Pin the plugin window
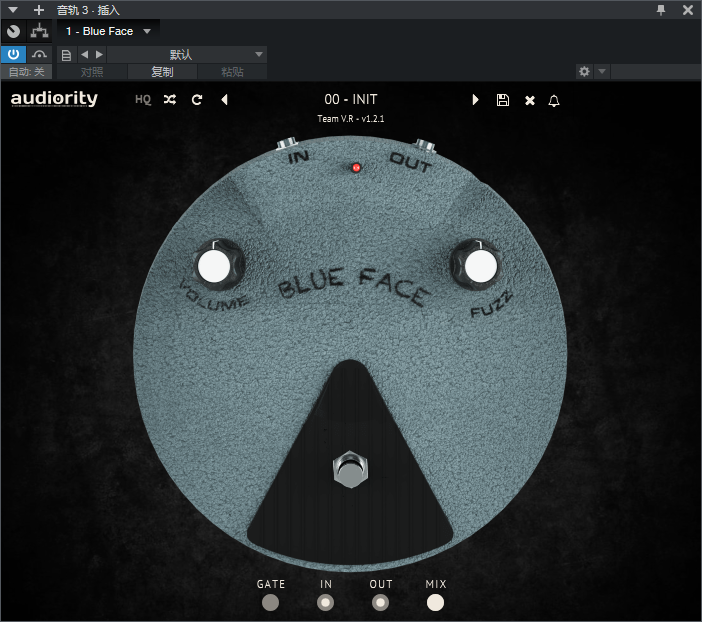This screenshot has width=702, height=622. [x=661, y=10]
